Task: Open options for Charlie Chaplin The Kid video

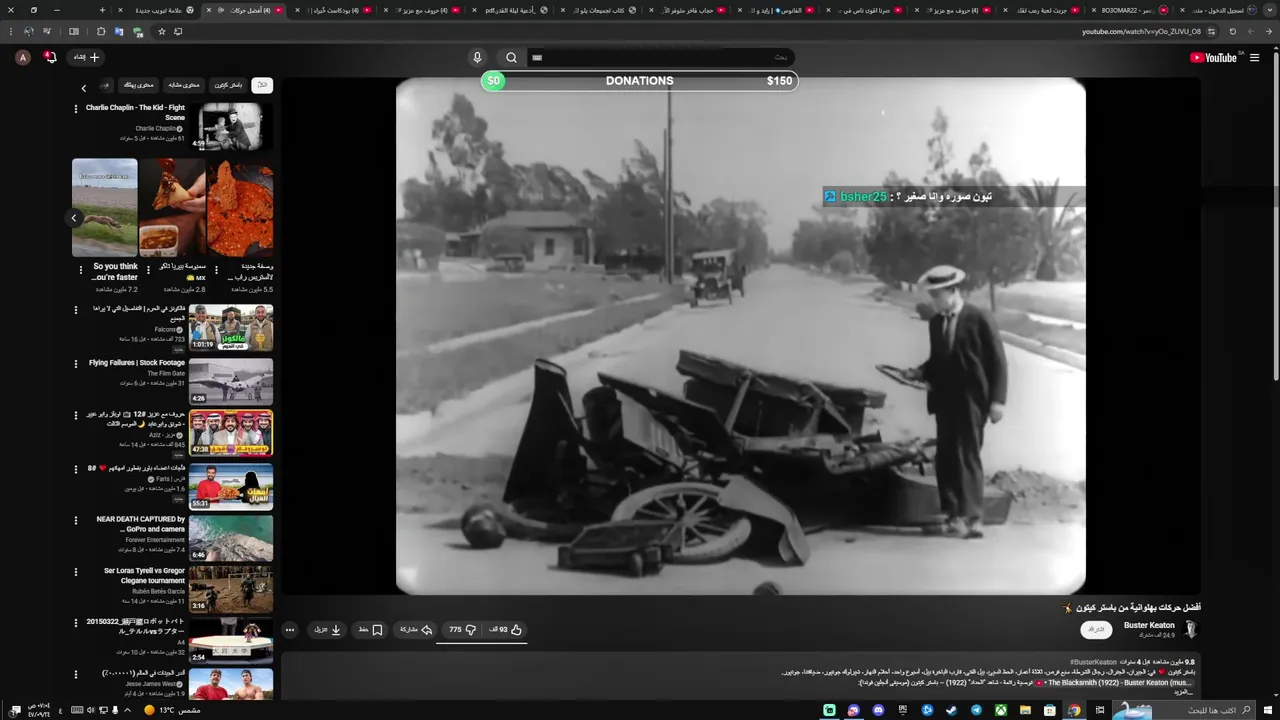Action: [x=75, y=108]
